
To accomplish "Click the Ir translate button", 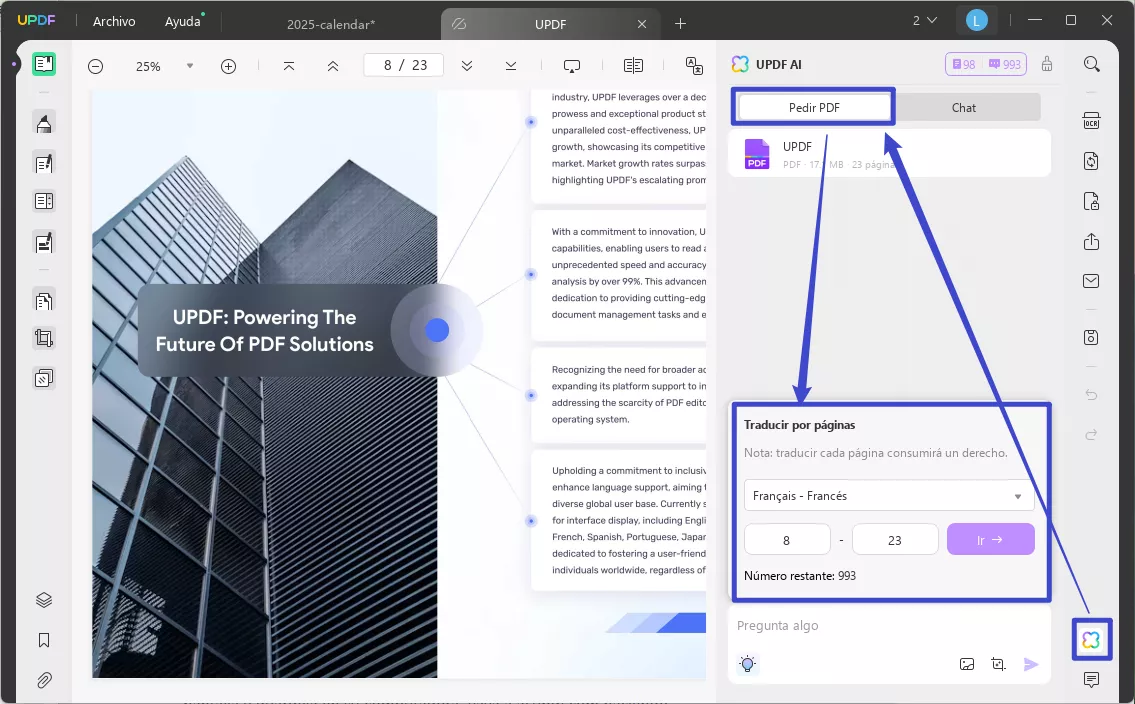I will [990, 539].
